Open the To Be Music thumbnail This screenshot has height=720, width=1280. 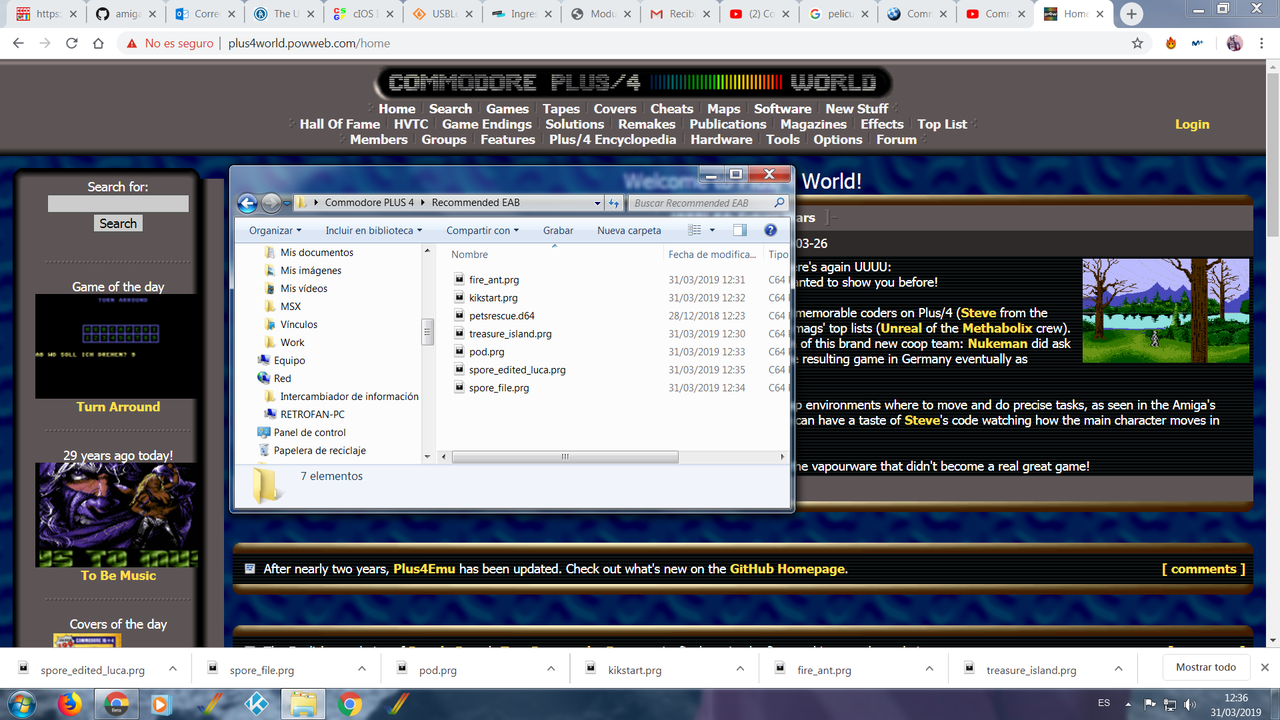pos(117,515)
